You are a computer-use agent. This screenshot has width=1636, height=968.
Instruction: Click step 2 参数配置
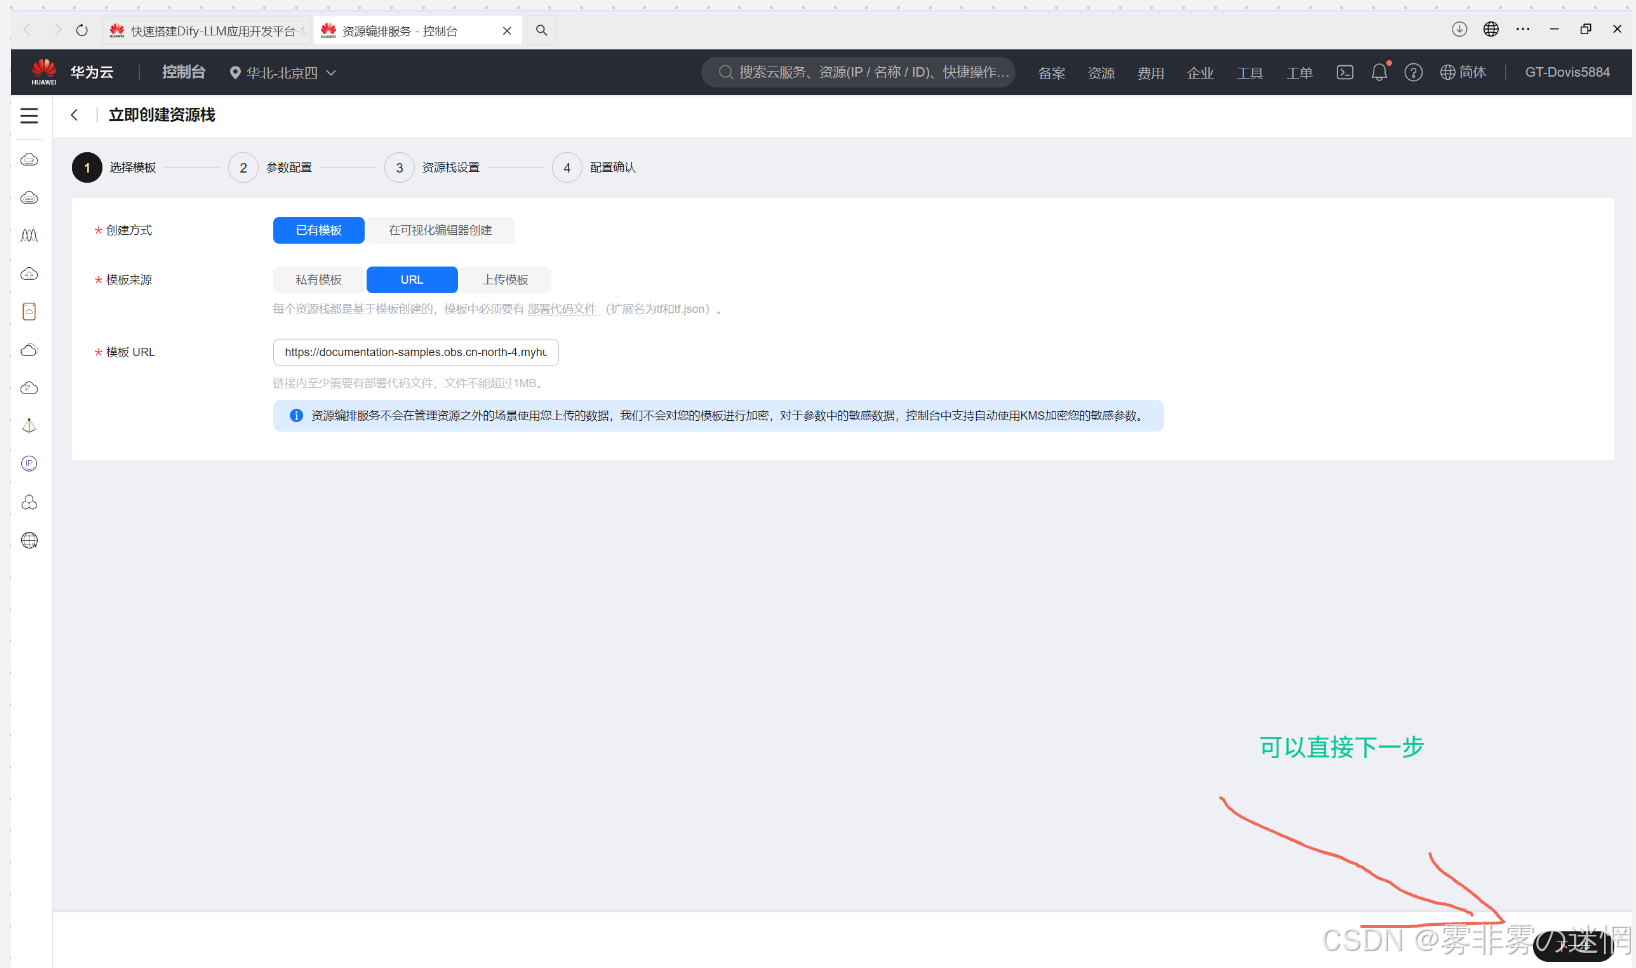(x=270, y=167)
